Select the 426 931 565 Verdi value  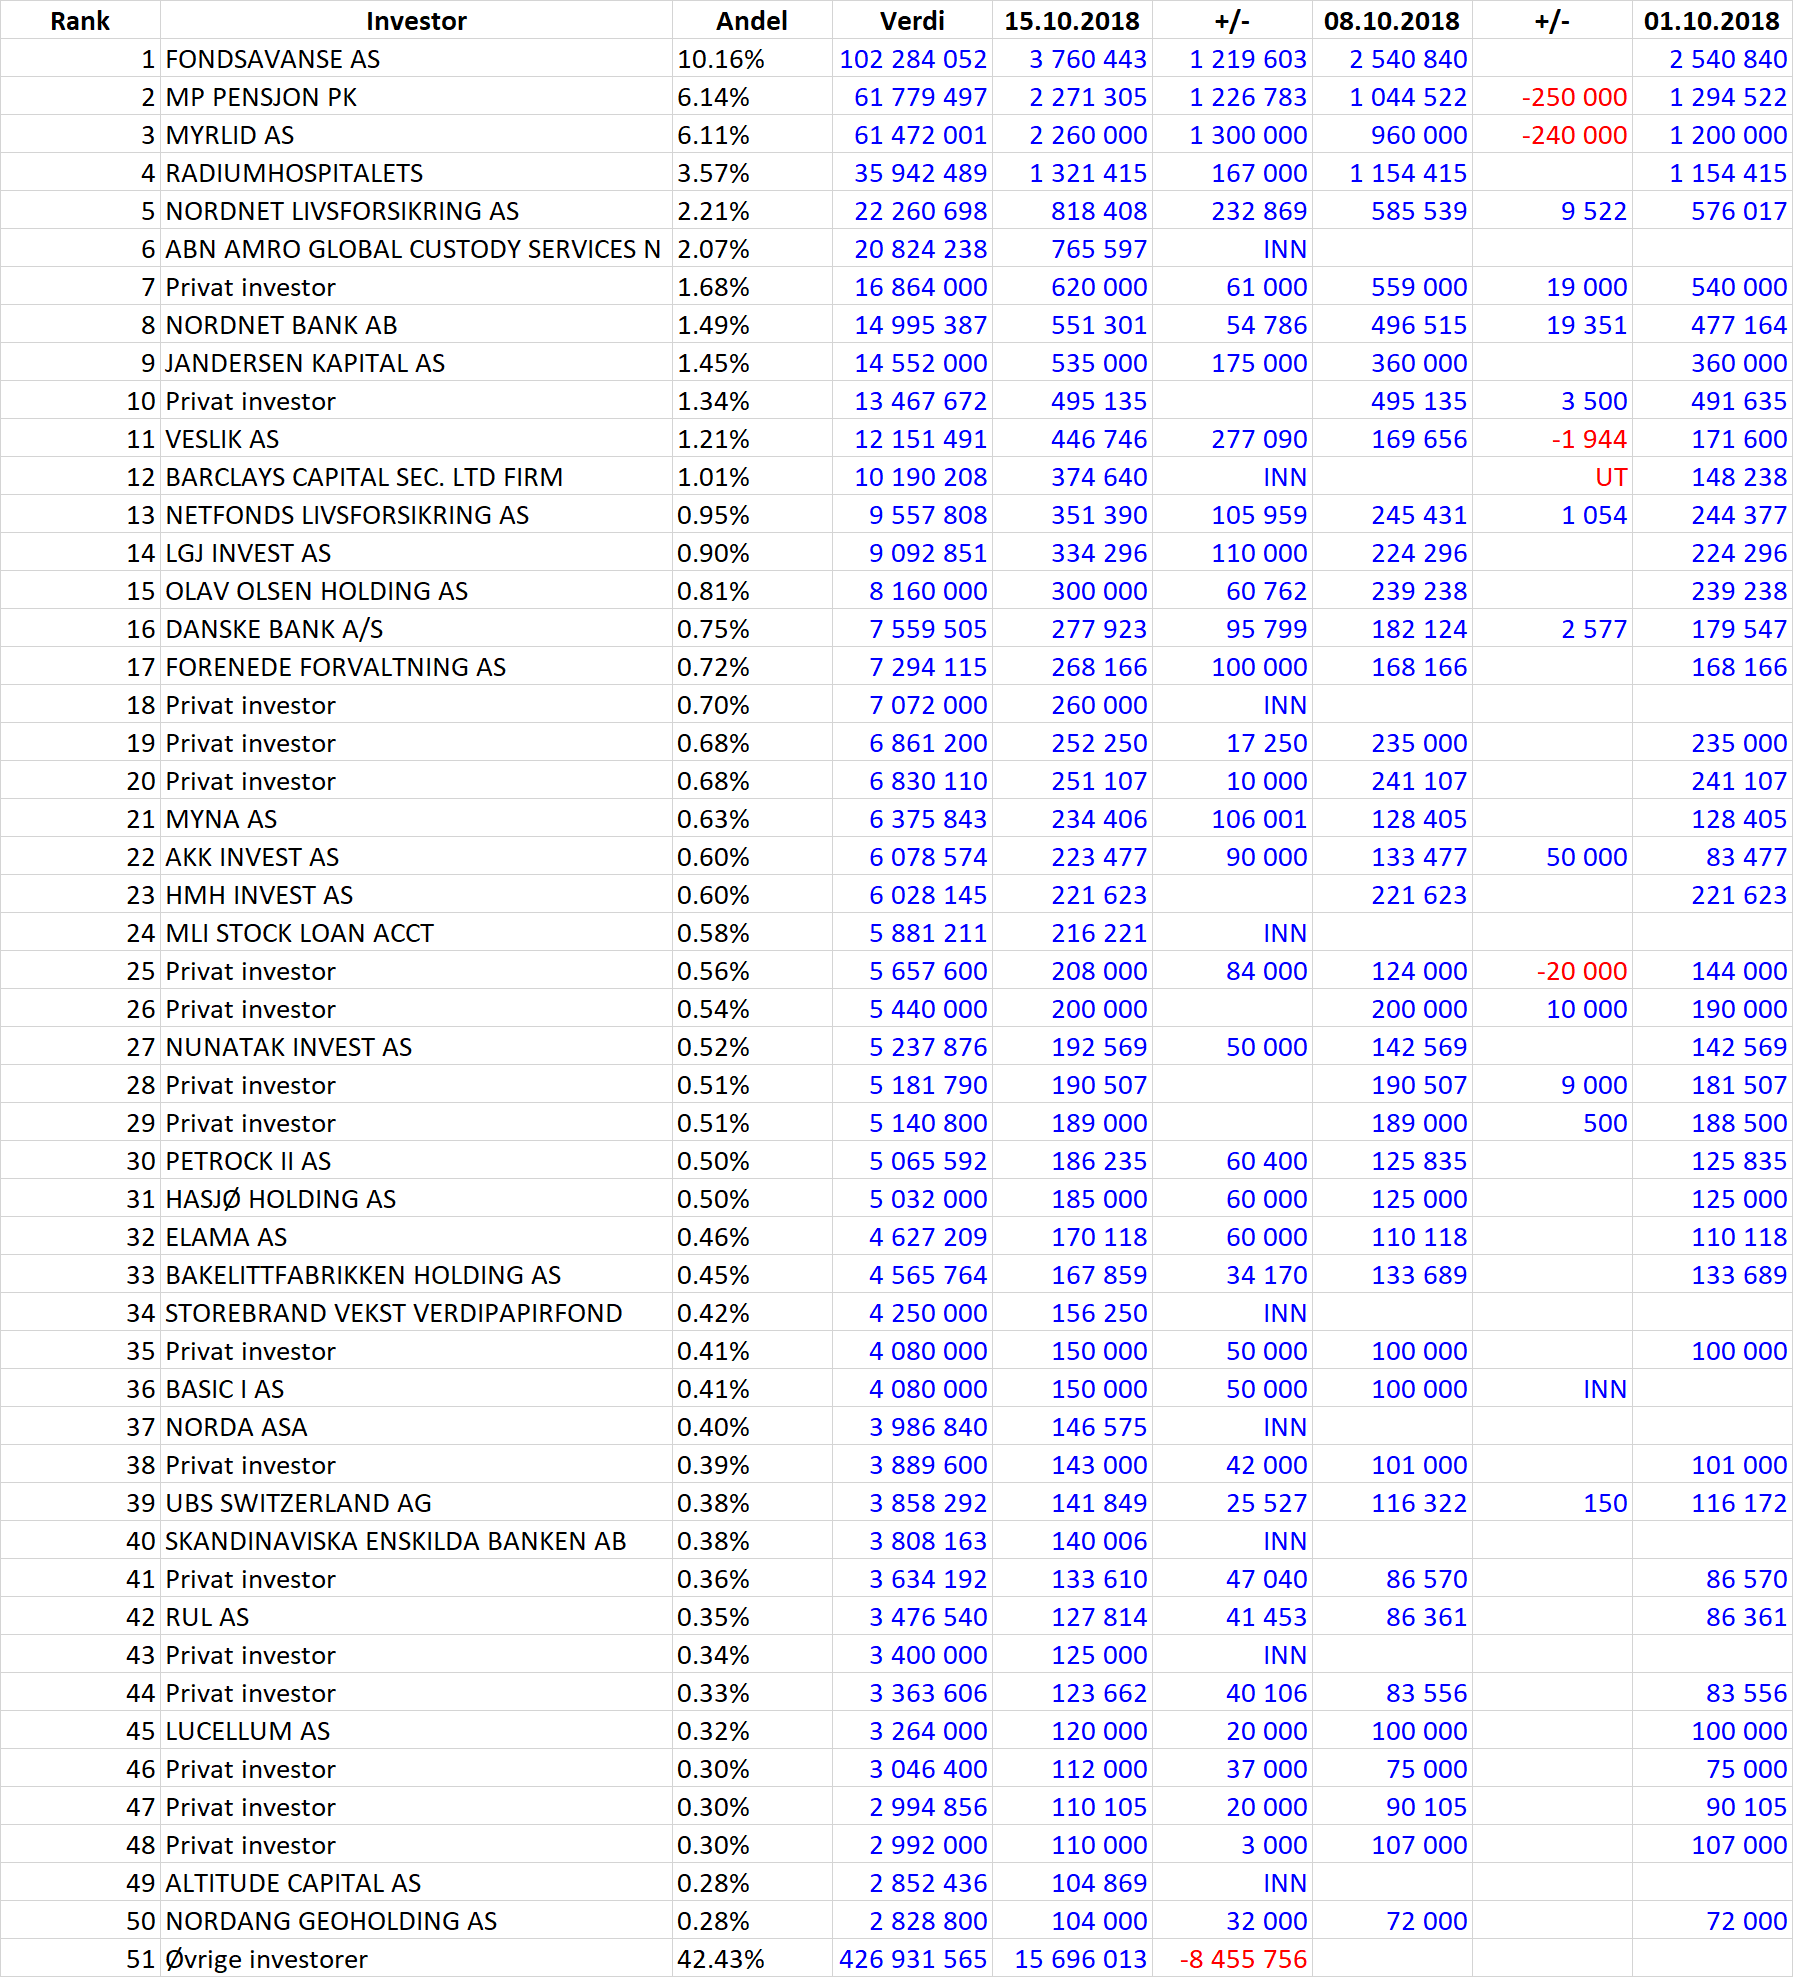(x=913, y=1959)
